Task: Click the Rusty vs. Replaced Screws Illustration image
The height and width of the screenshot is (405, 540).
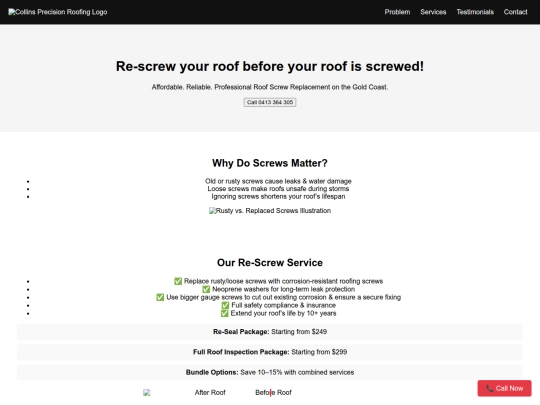Action: (270, 210)
